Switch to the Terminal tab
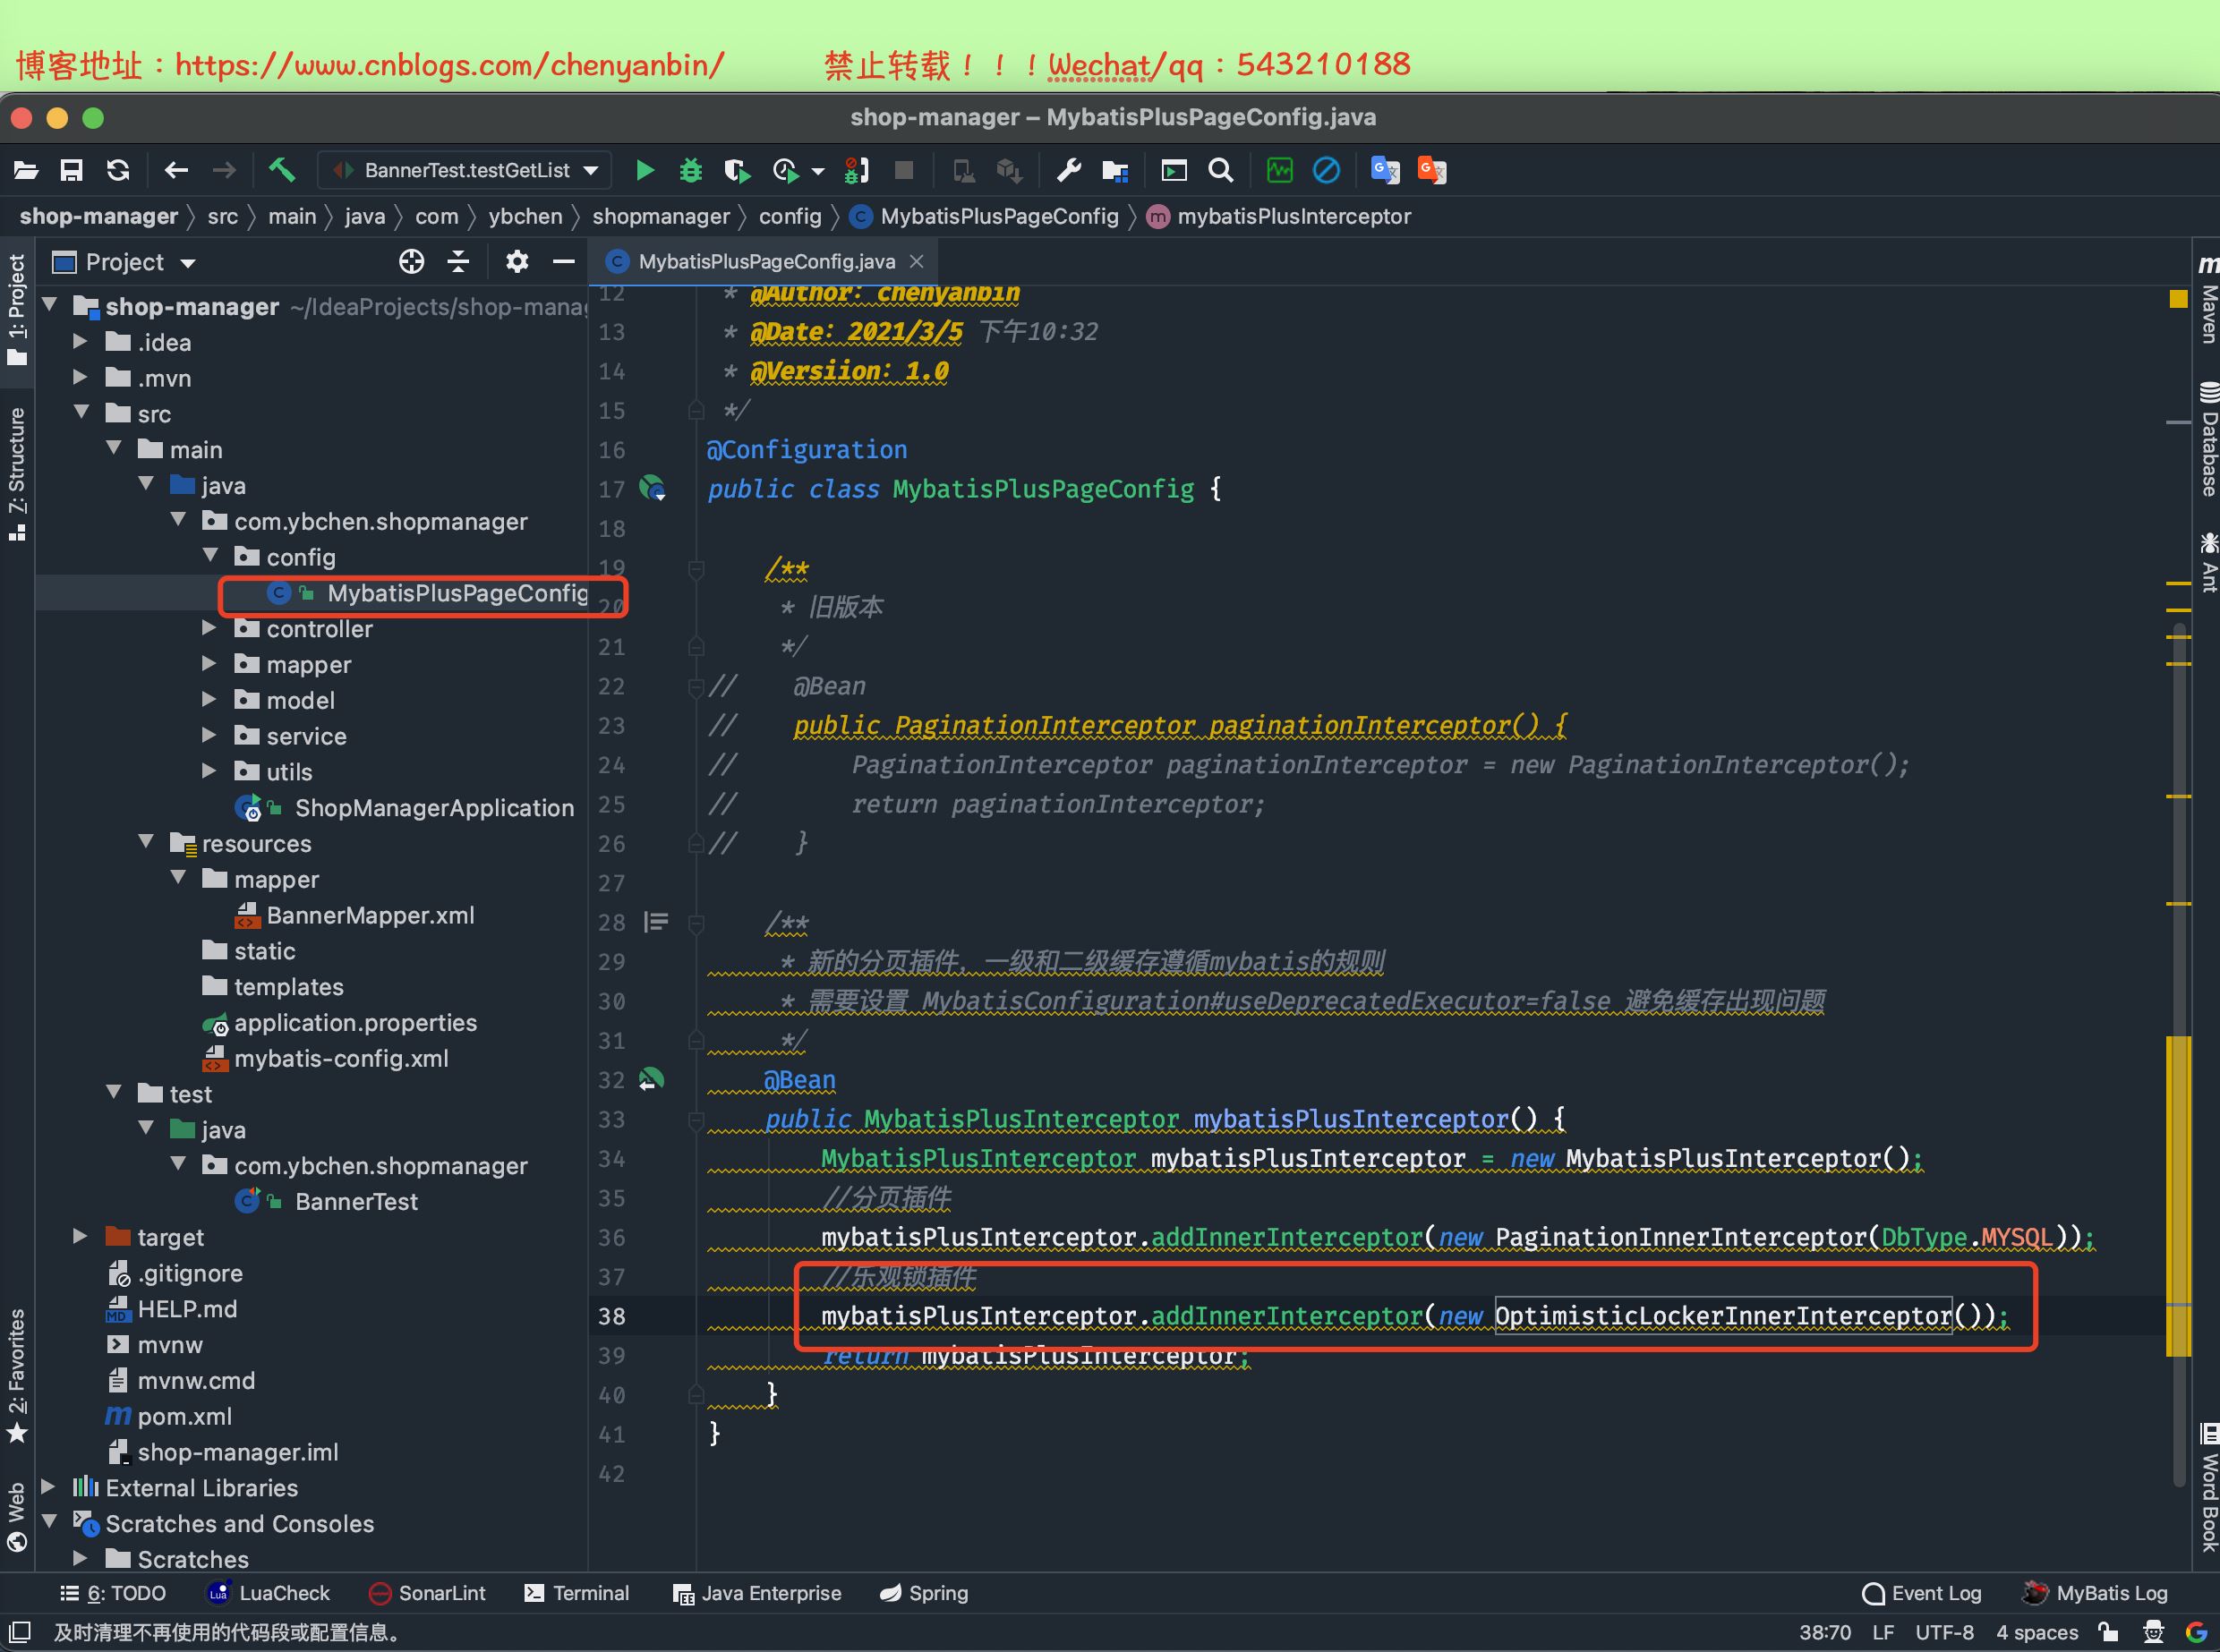This screenshot has width=2220, height=1652. (578, 1593)
